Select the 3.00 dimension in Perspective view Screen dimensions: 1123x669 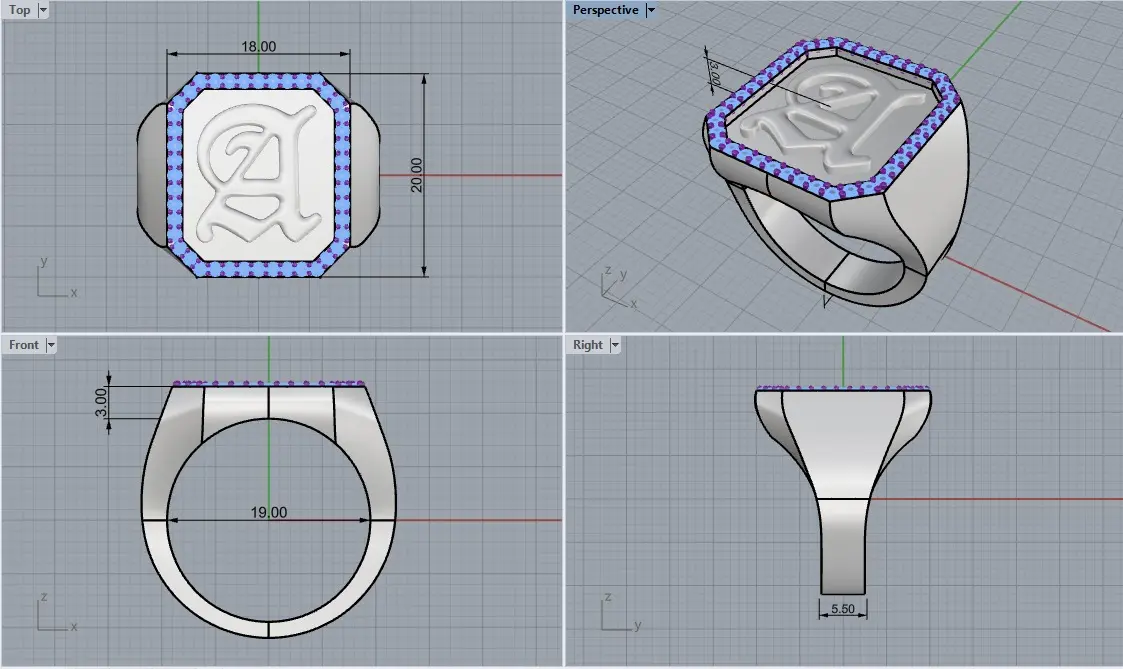pyautogui.click(x=715, y=74)
